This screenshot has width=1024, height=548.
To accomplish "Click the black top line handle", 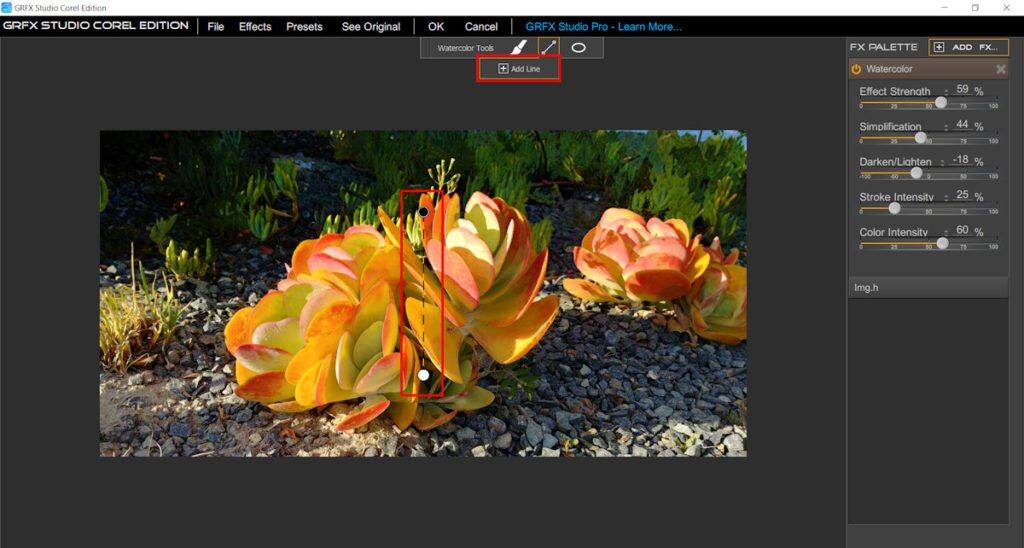I will [x=423, y=211].
